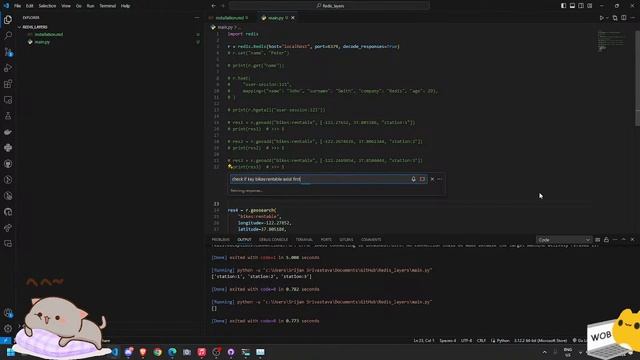
Task: Open the Selection menu
Action: pyautogui.click(x=47, y=6)
